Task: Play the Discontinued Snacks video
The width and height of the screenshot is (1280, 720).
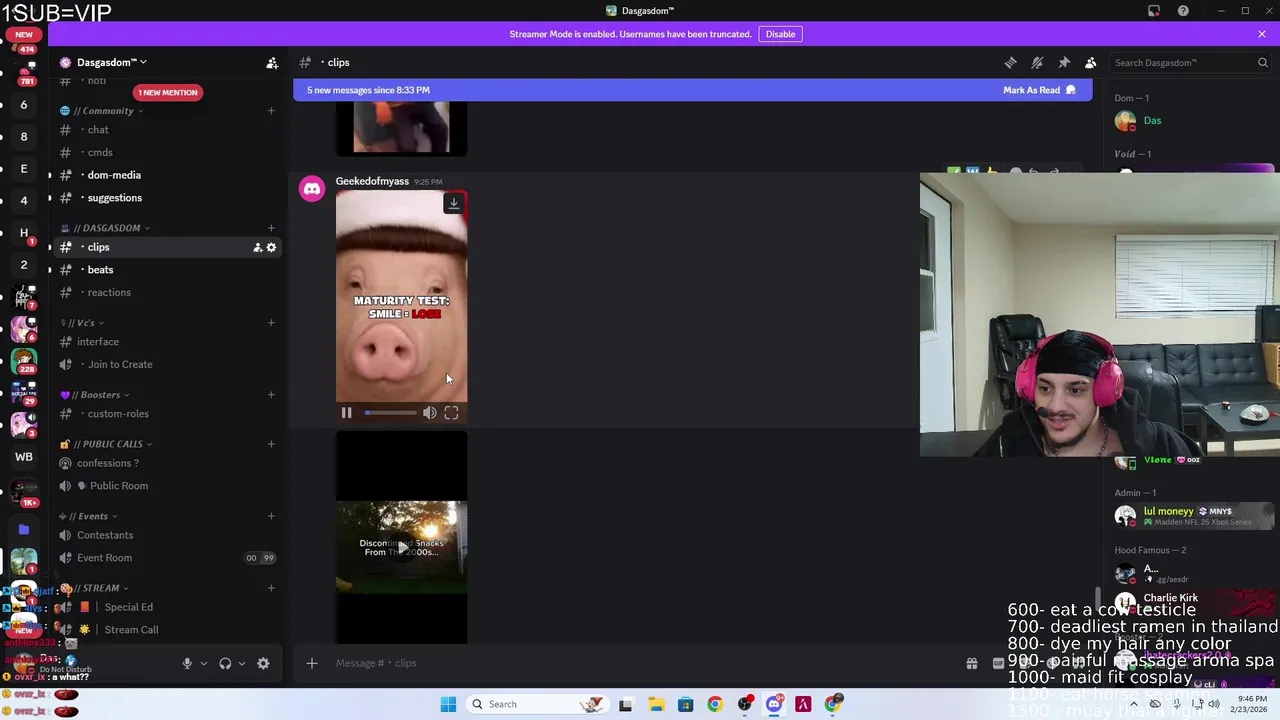Action: 401,547
